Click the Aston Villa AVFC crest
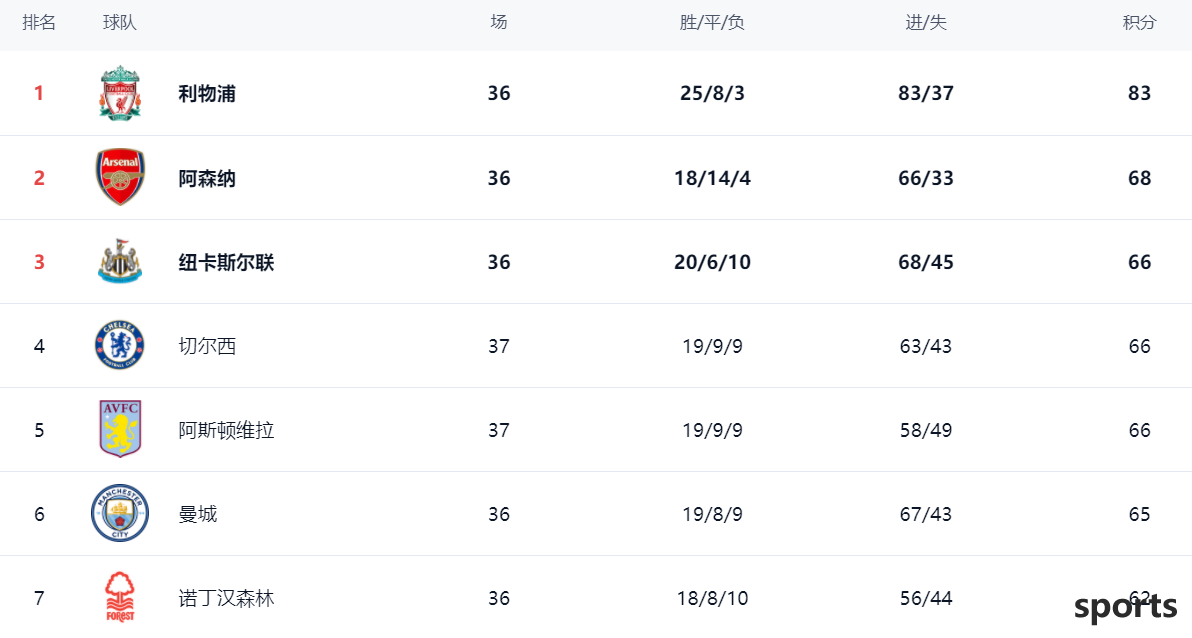The image size is (1192, 638). pyautogui.click(x=120, y=429)
